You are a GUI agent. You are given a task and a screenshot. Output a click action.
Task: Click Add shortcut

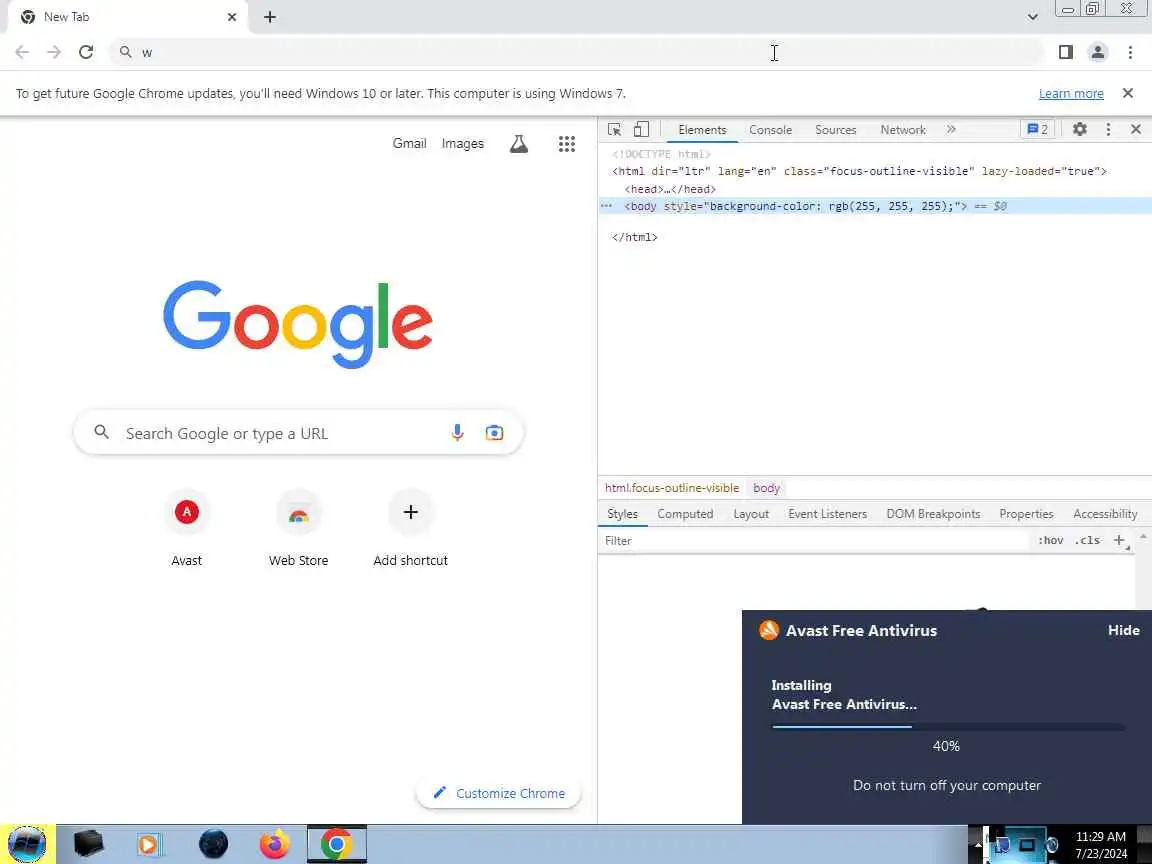click(x=410, y=528)
